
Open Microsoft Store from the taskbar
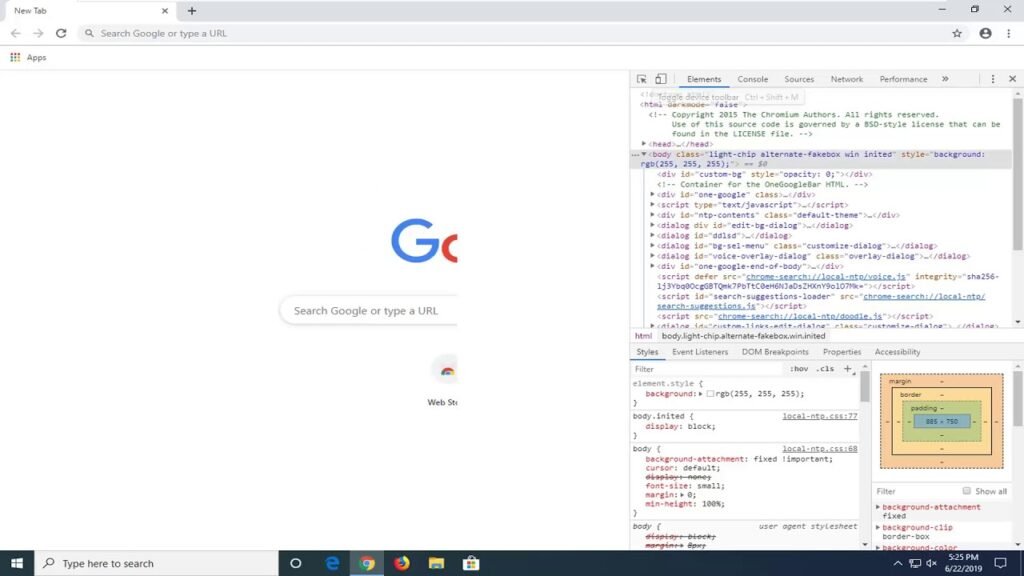click(471, 563)
